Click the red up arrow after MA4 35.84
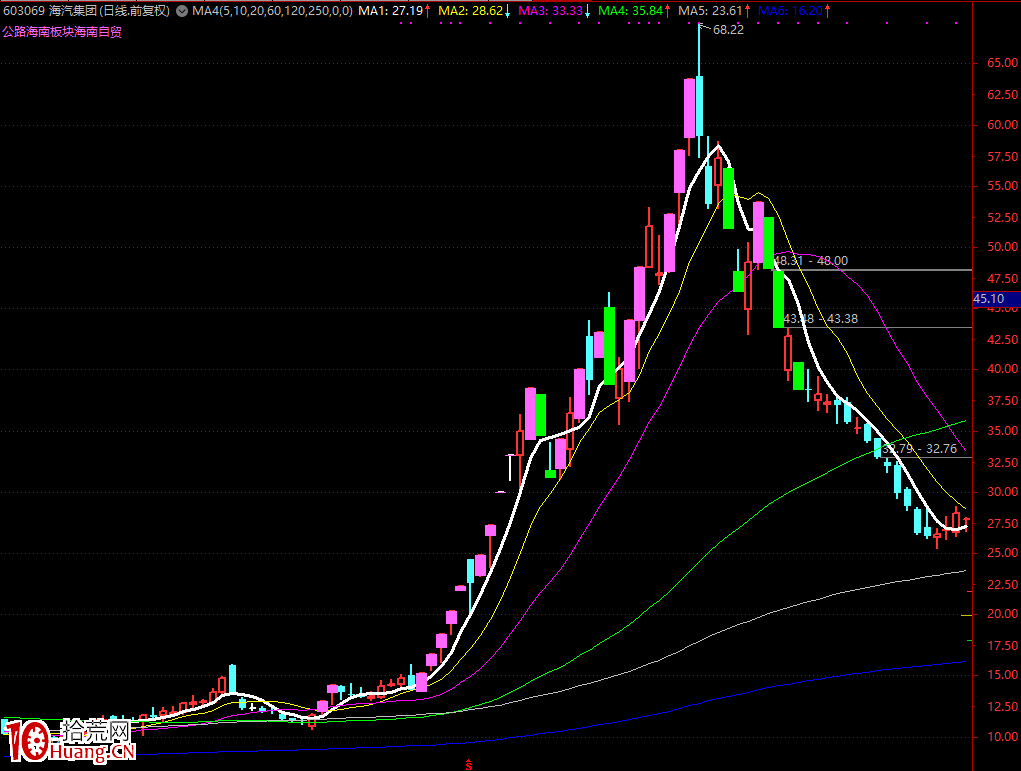 (667, 12)
